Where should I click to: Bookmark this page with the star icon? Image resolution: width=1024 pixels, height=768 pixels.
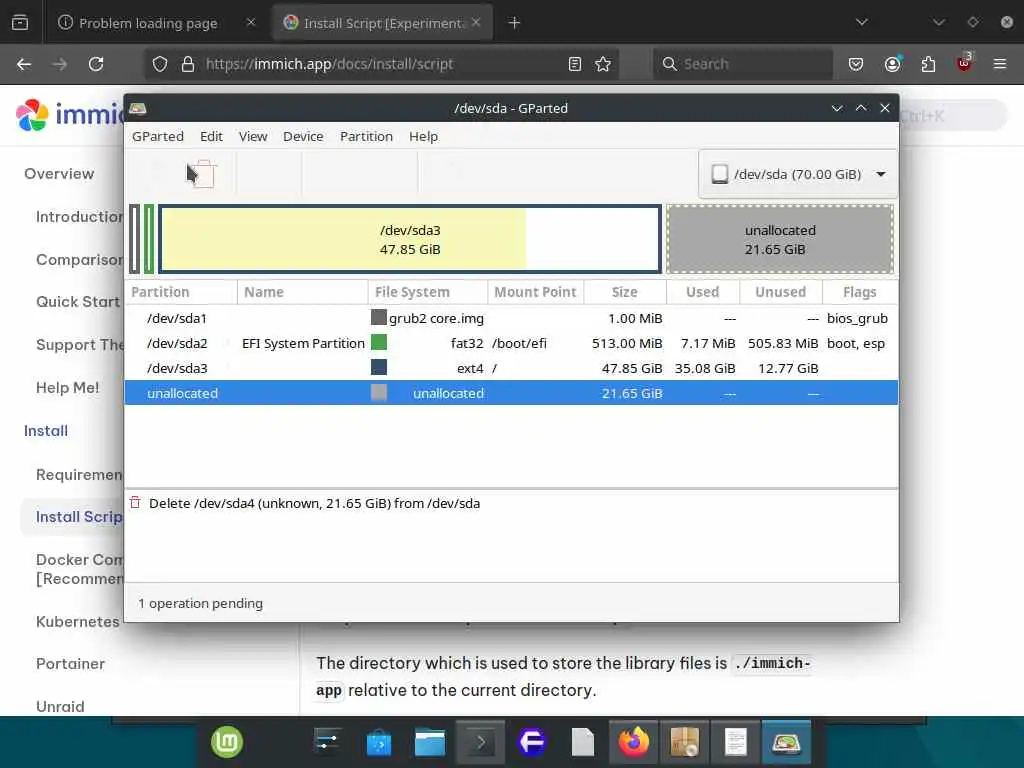pos(603,64)
